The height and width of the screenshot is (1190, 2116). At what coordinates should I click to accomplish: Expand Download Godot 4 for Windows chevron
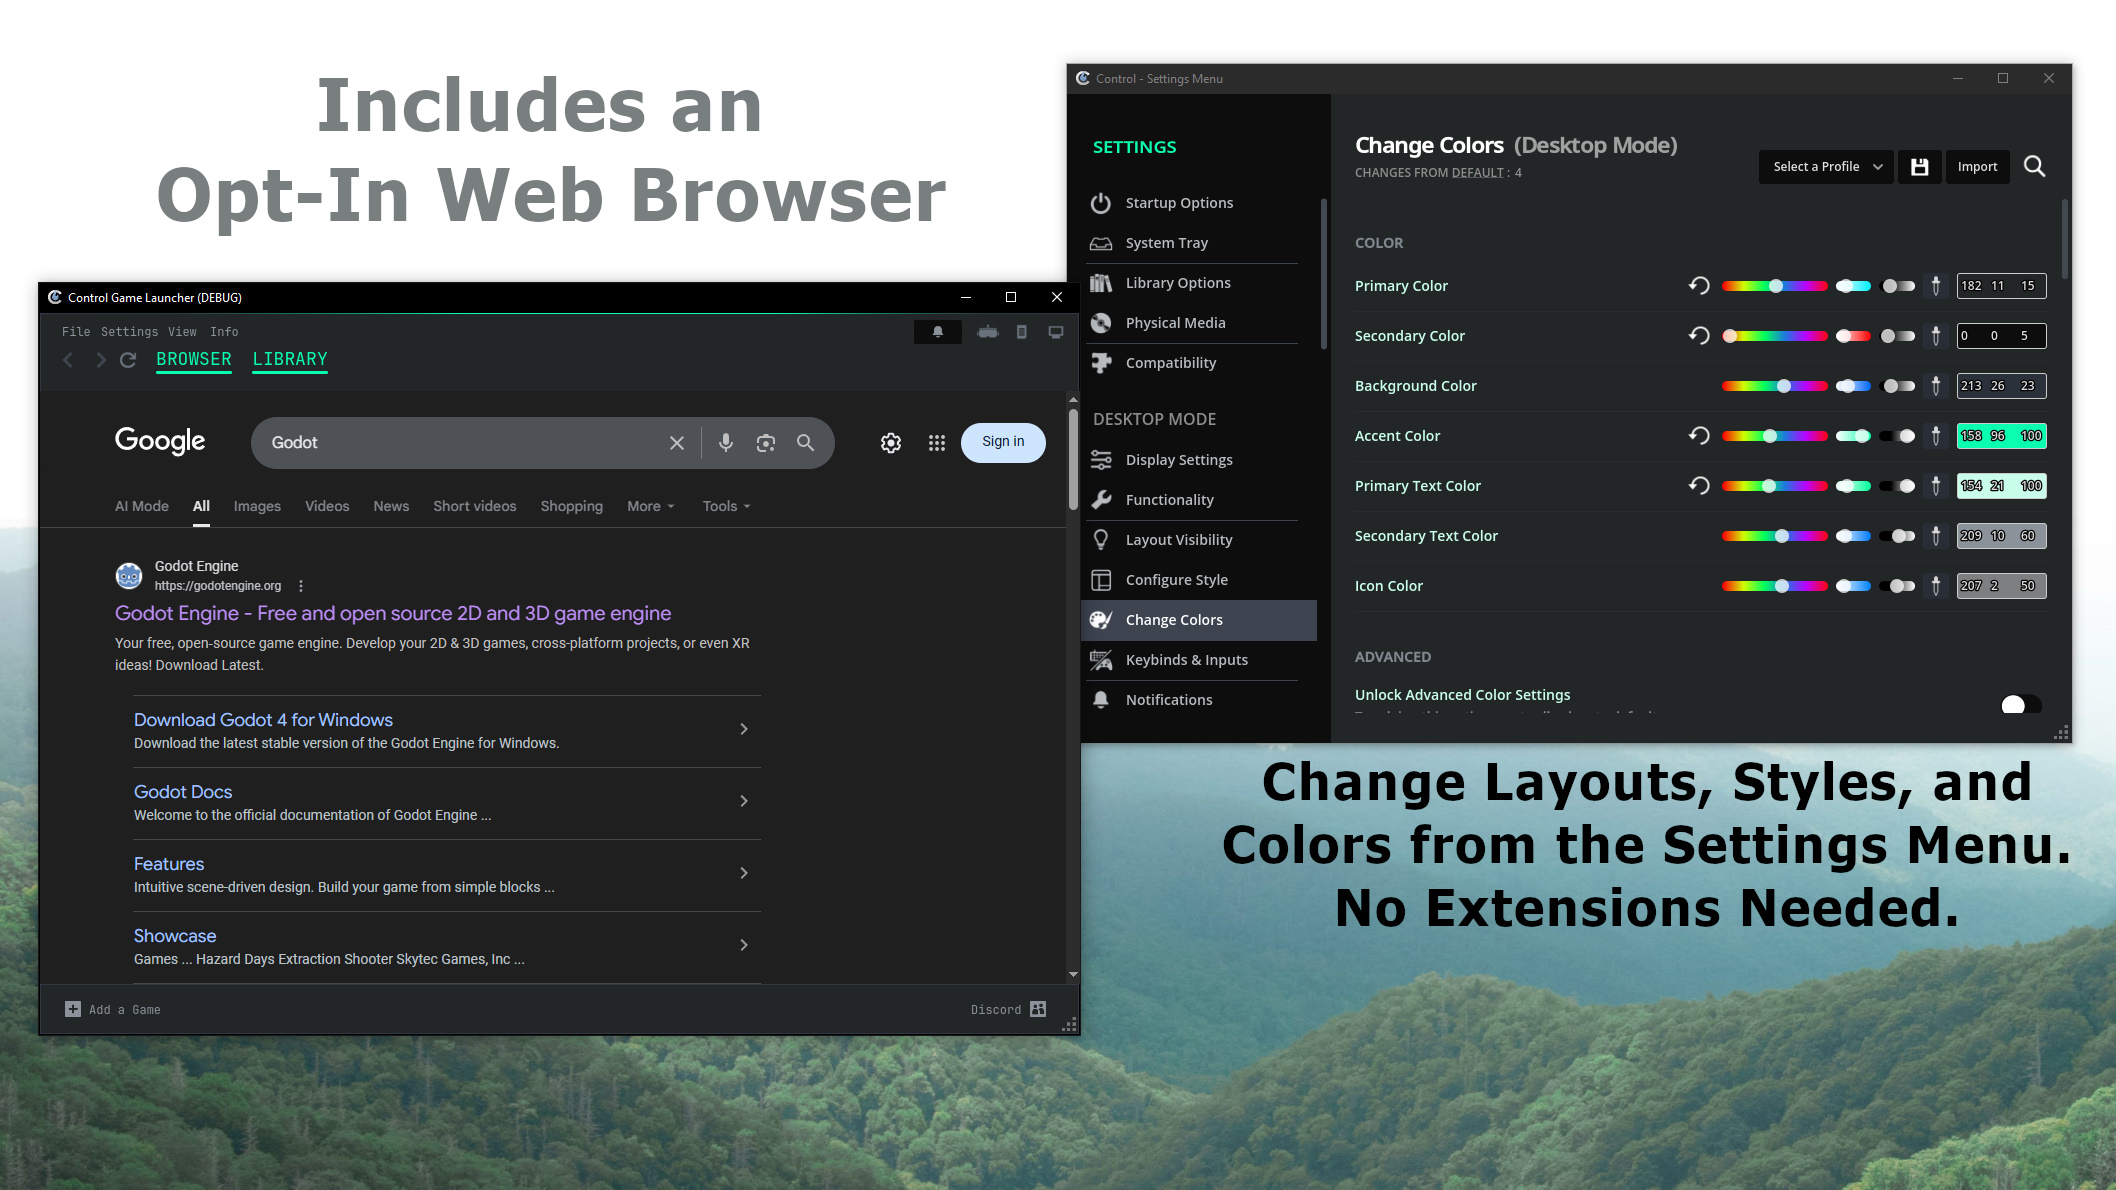pos(743,729)
